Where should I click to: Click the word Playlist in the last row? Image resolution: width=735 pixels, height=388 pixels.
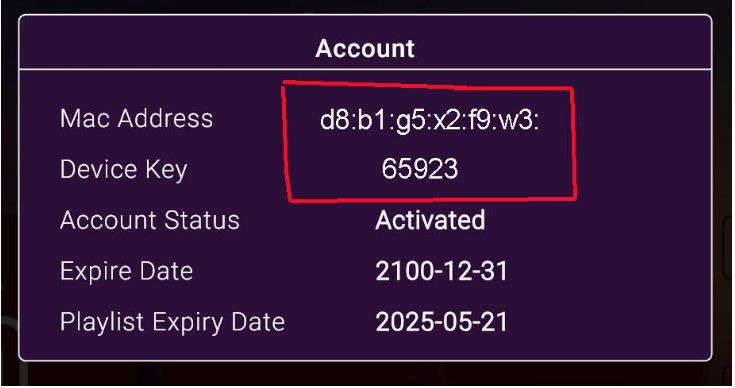pos(102,322)
